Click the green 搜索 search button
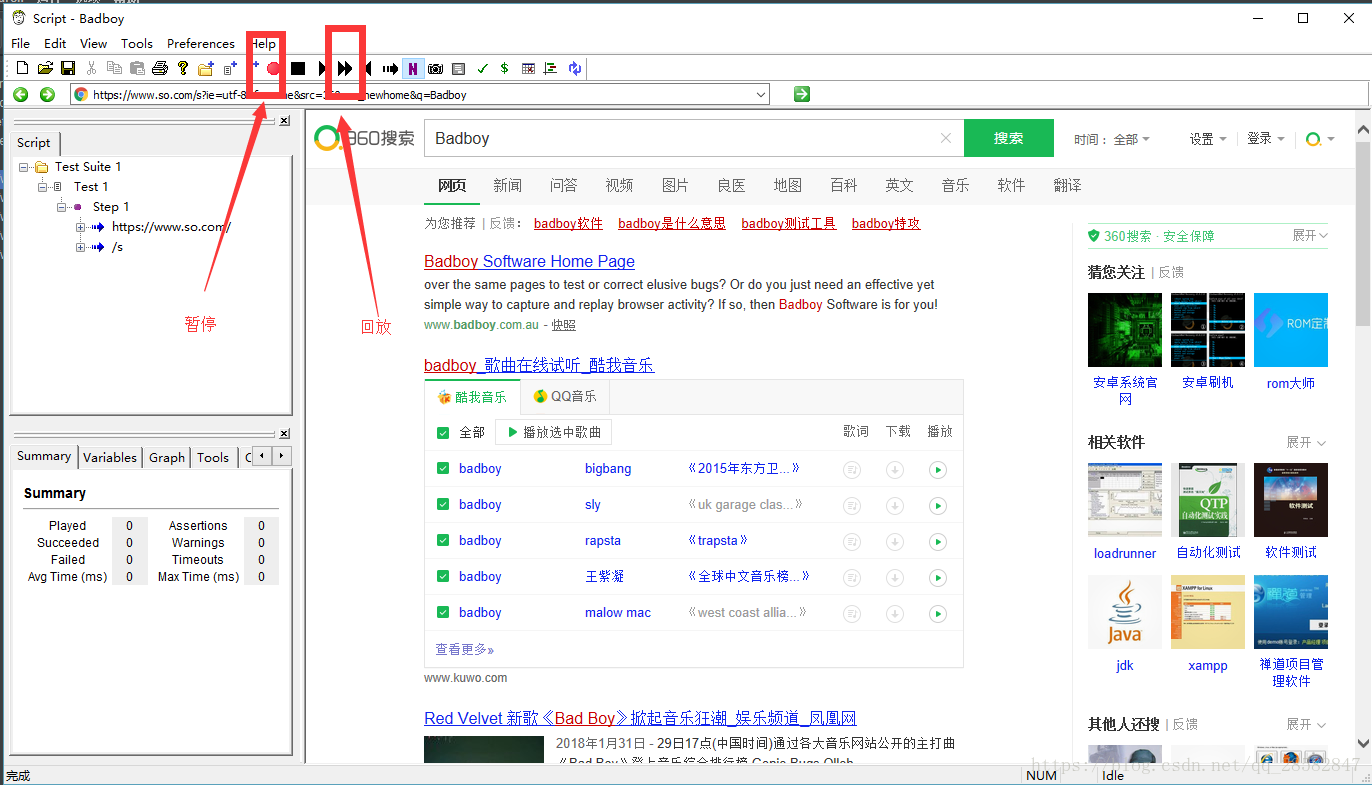 1008,138
